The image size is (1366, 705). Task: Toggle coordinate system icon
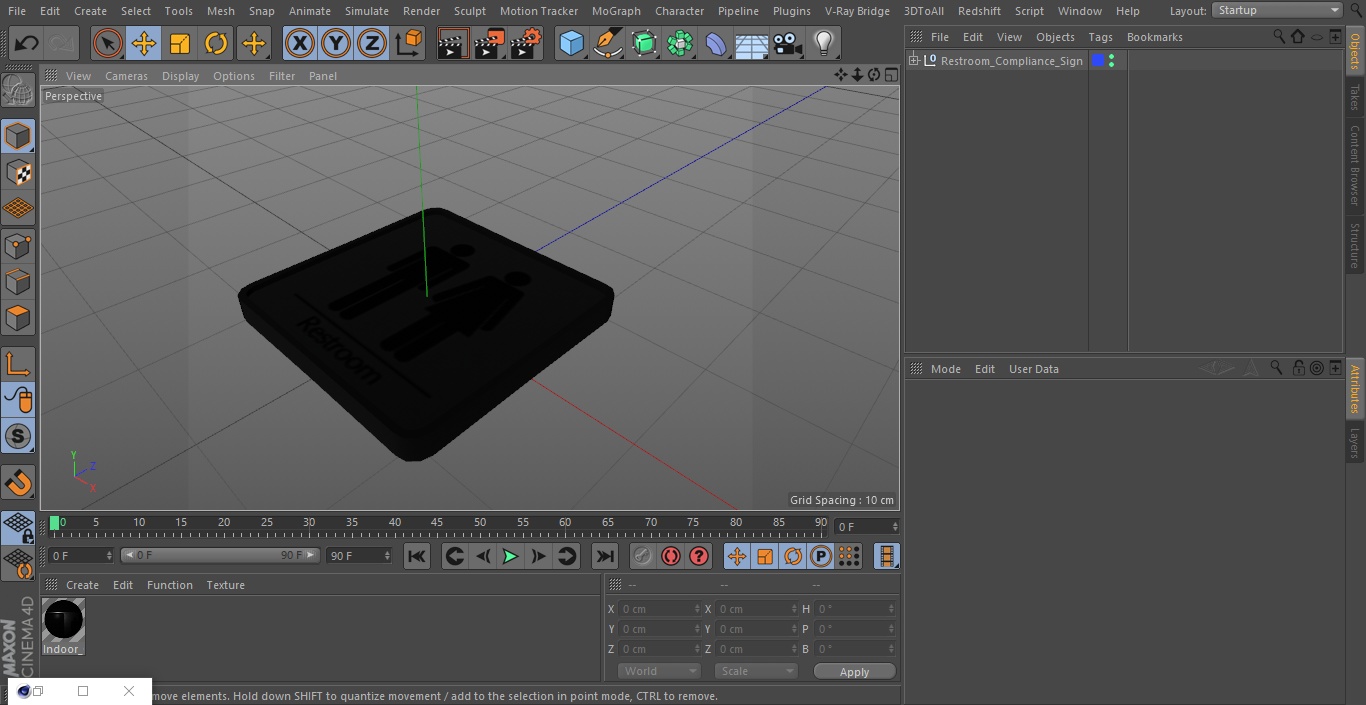click(409, 43)
